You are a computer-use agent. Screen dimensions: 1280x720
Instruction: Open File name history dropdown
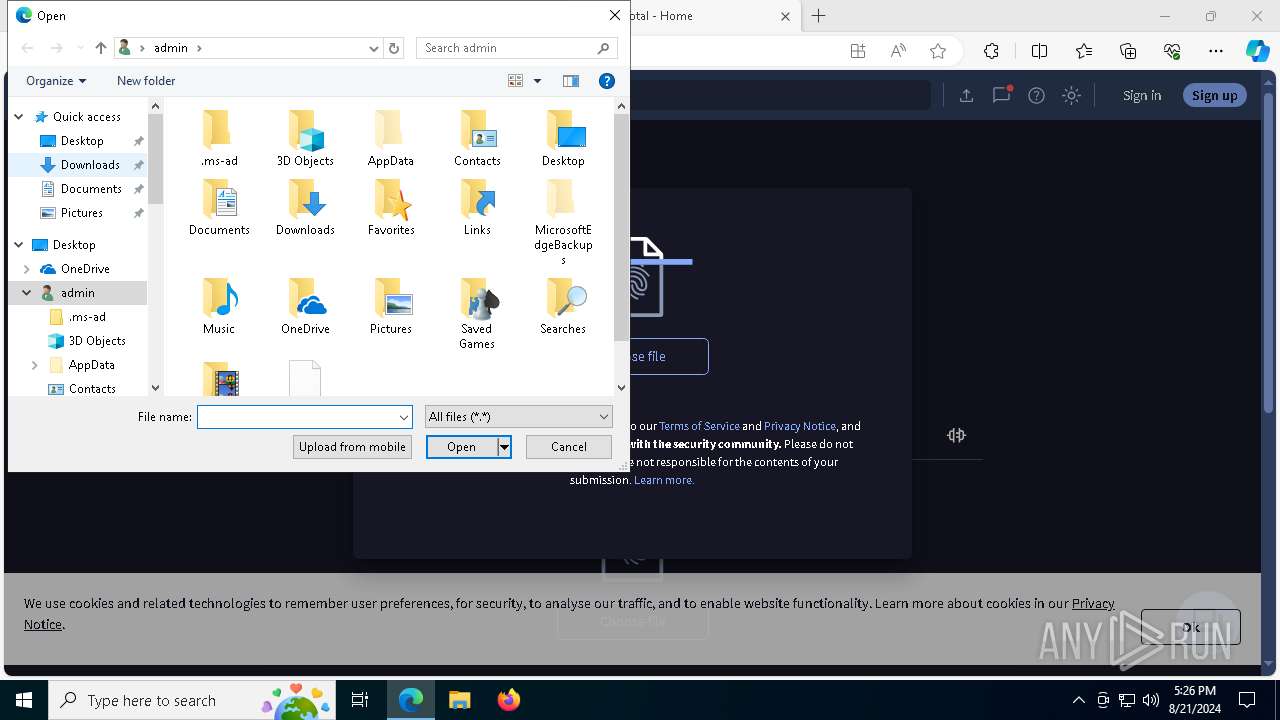pyautogui.click(x=404, y=417)
